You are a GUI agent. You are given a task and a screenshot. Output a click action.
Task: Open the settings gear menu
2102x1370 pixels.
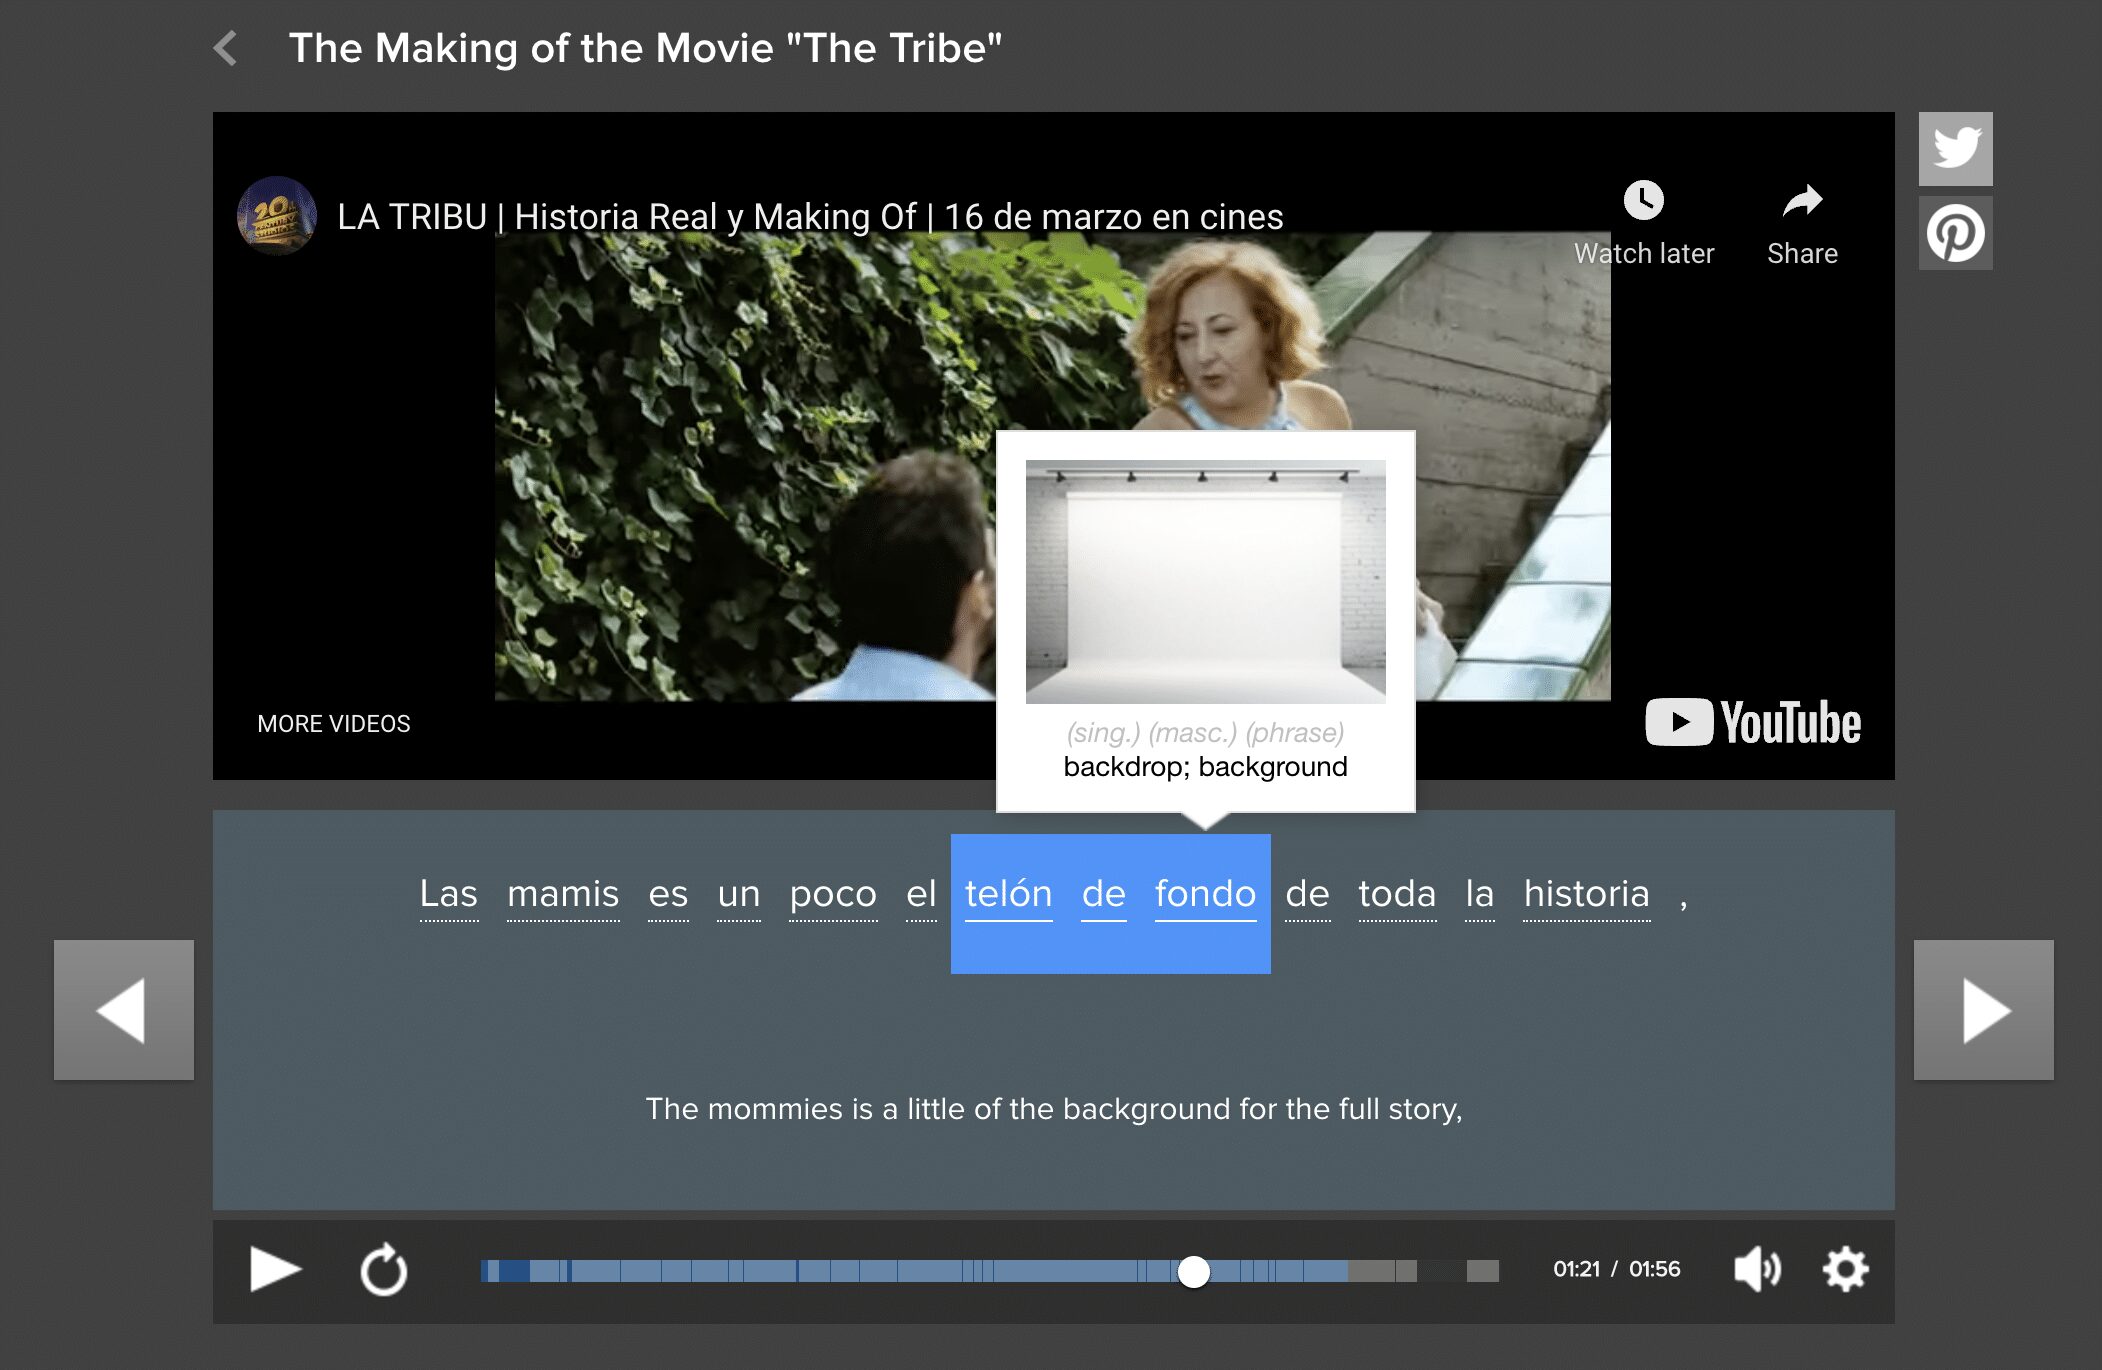(1845, 1270)
